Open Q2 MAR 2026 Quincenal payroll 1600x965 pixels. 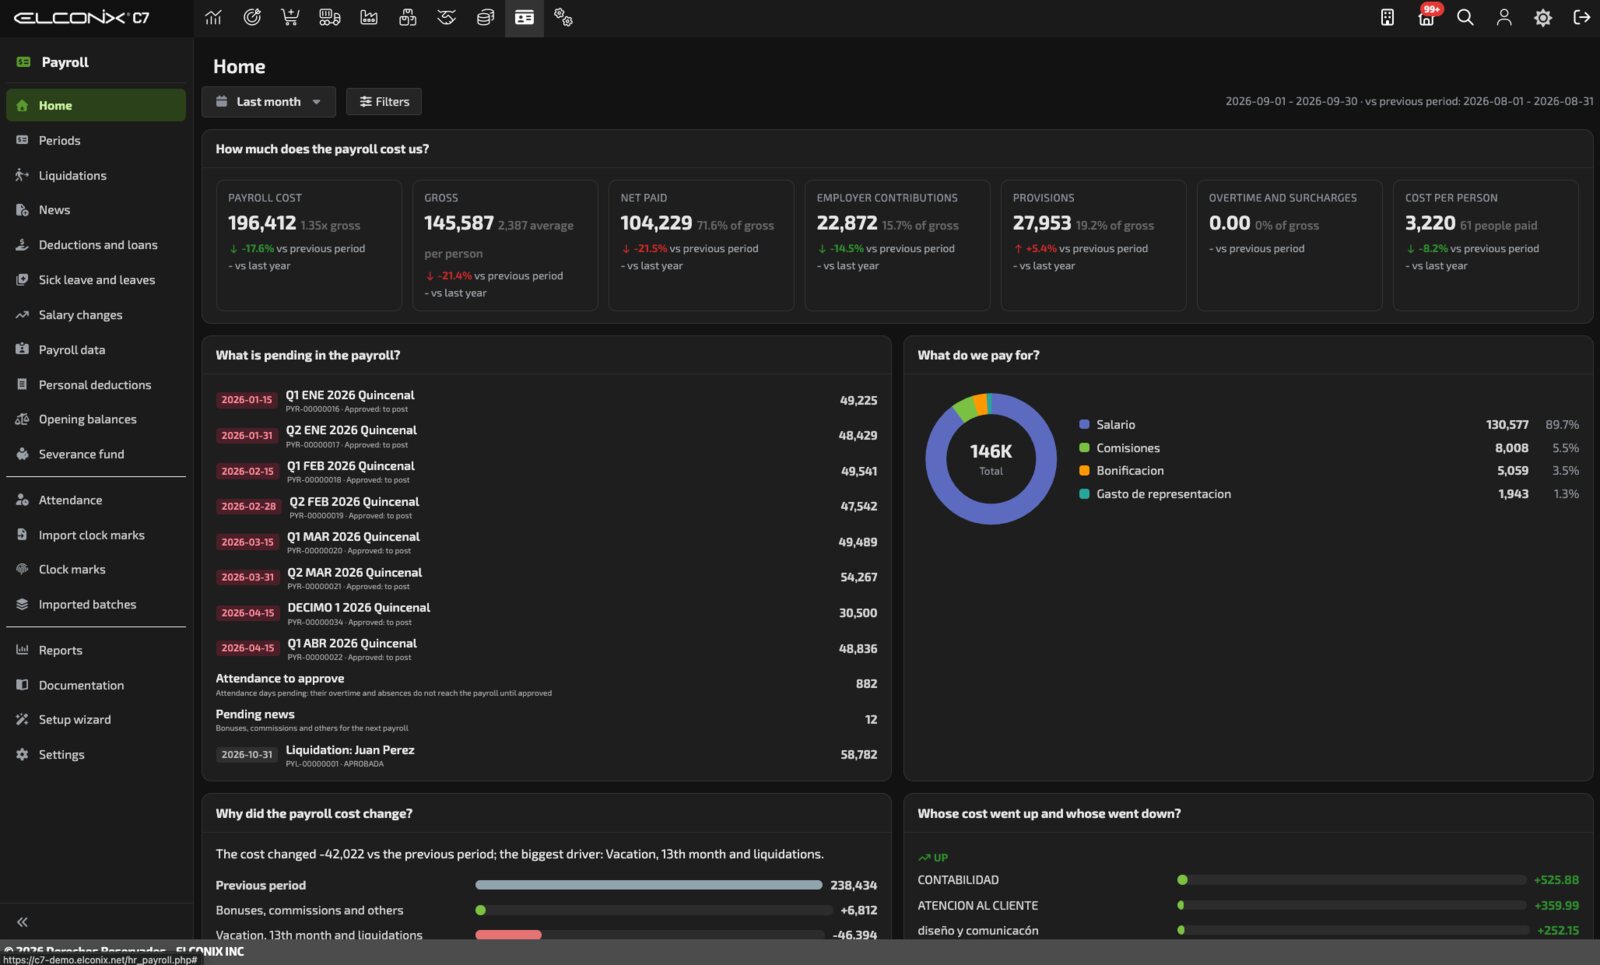pos(546,577)
